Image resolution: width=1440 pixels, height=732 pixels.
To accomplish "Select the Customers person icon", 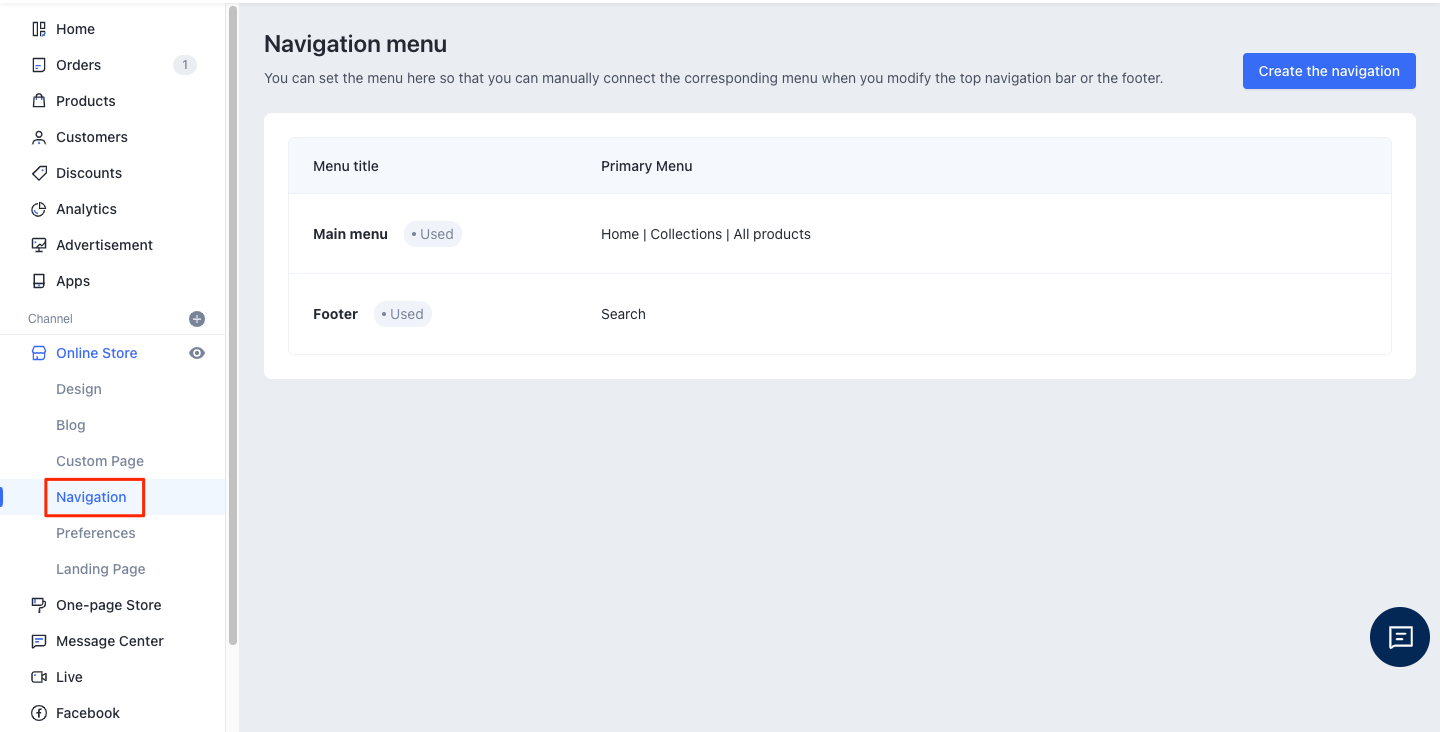I will pyautogui.click(x=39, y=137).
